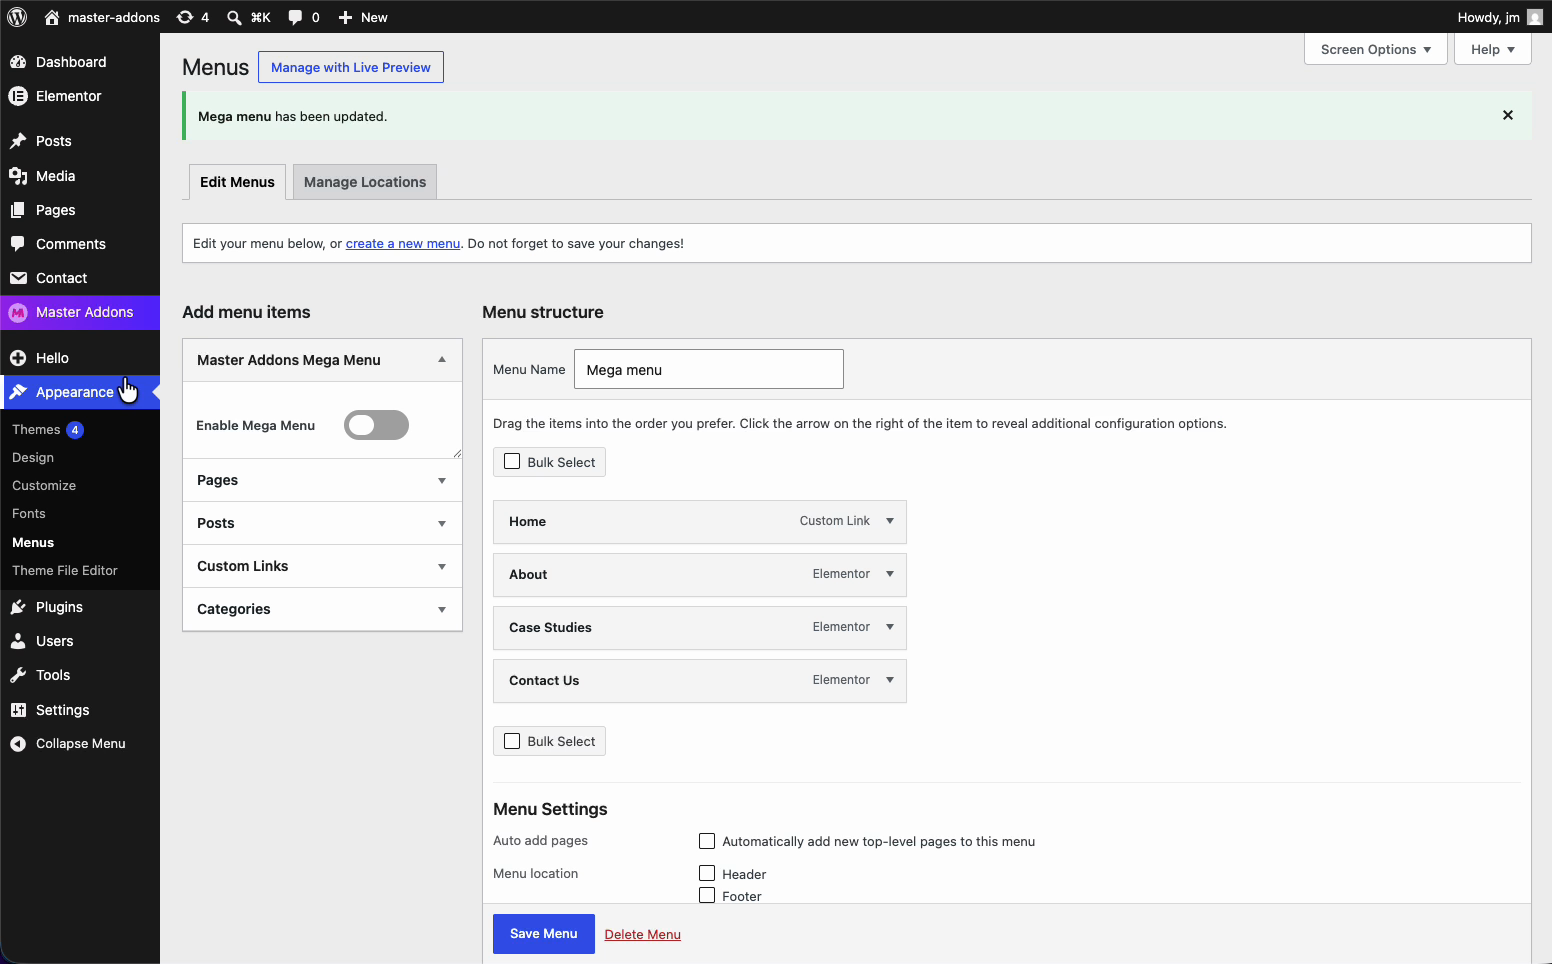Follow the create a new menu link
The image size is (1552, 964).
pyautogui.click(x=403, y=243)
